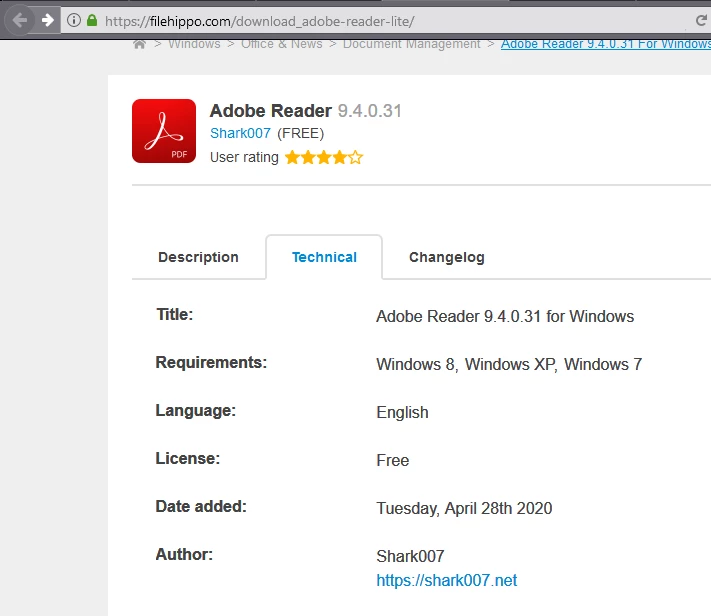Open the Shark007 developer link under title
Viewport: 711px width, 616px height.
click(x=240, y=133)
